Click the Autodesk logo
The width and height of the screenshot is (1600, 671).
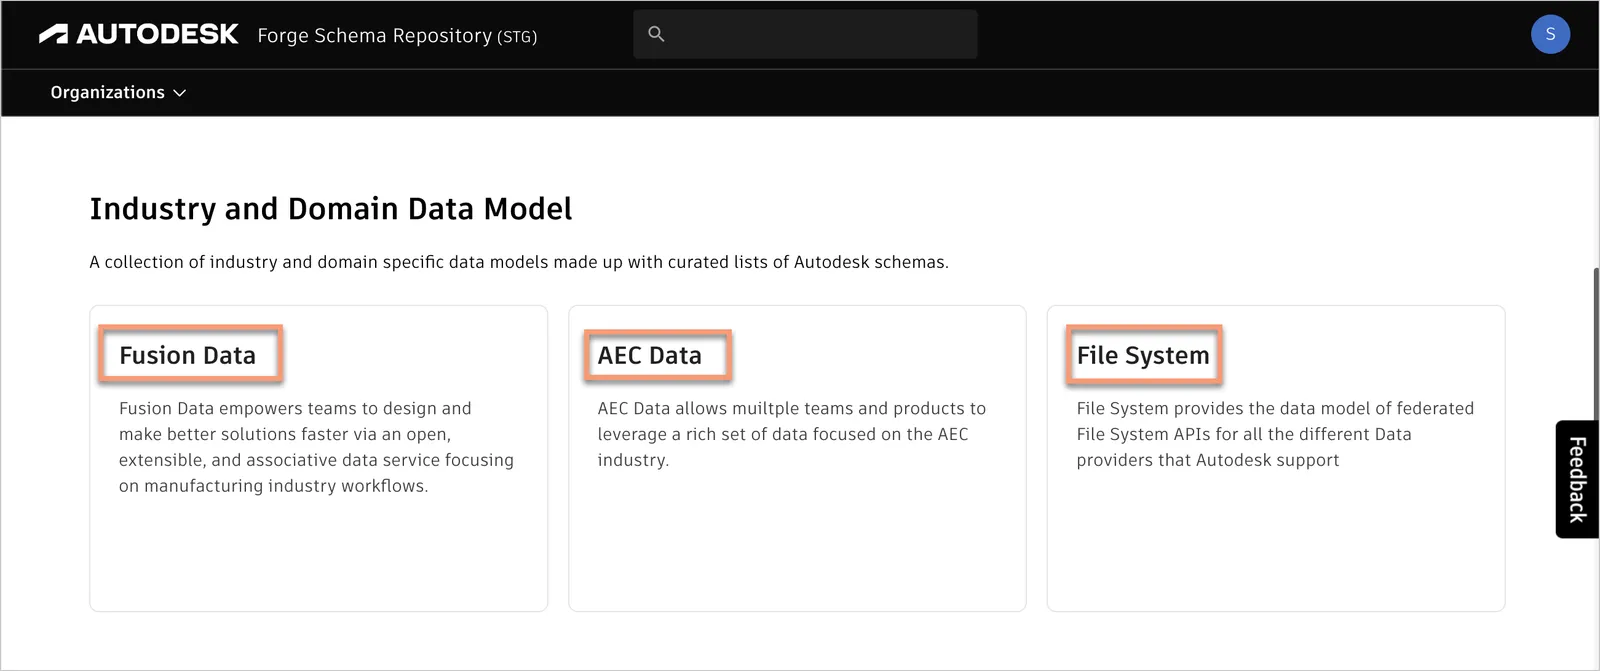point(138,35)
